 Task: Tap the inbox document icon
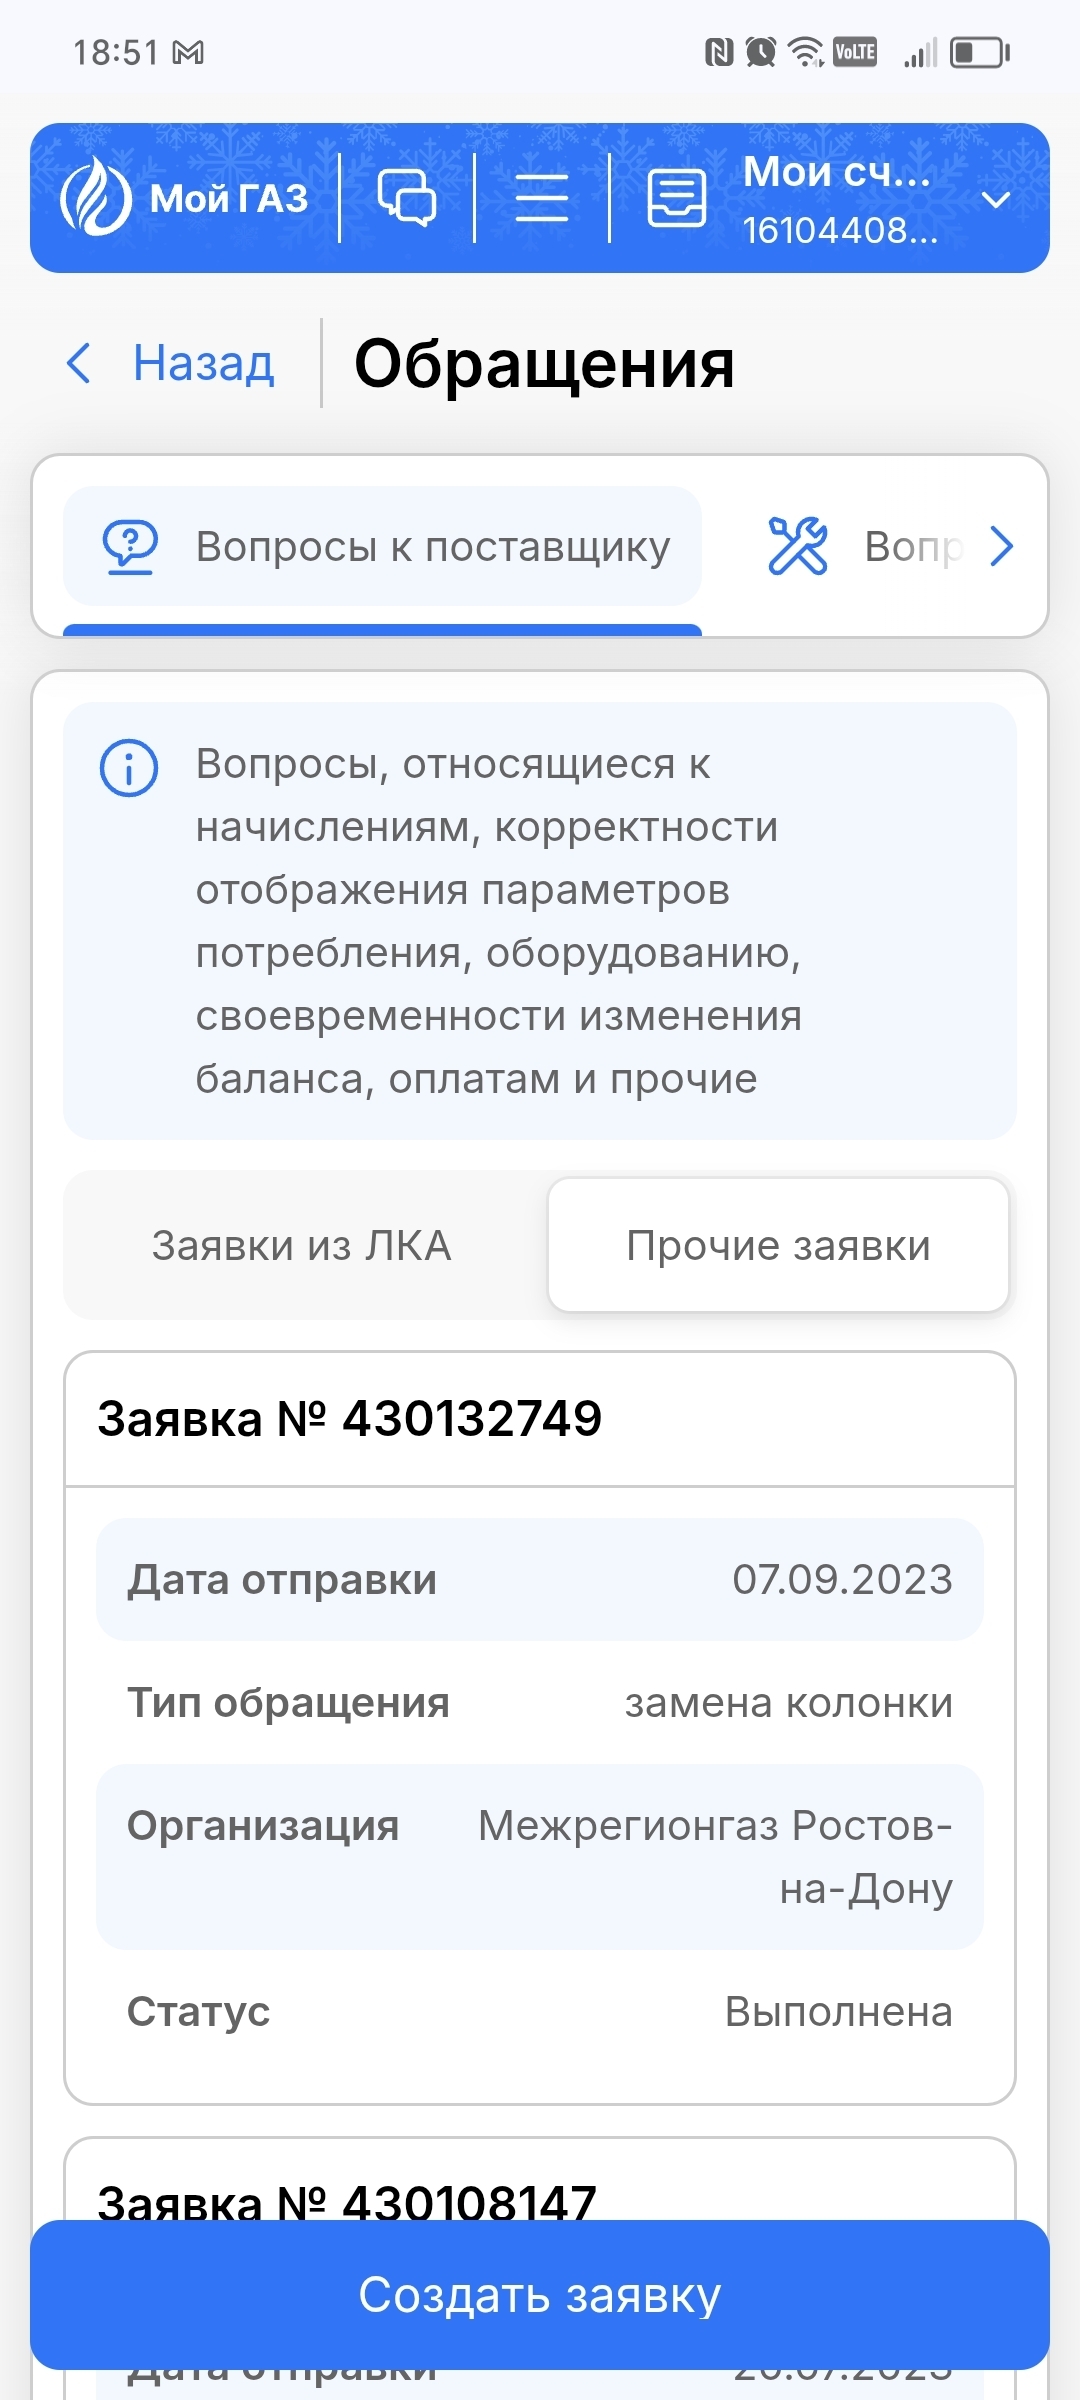[677, 197]
